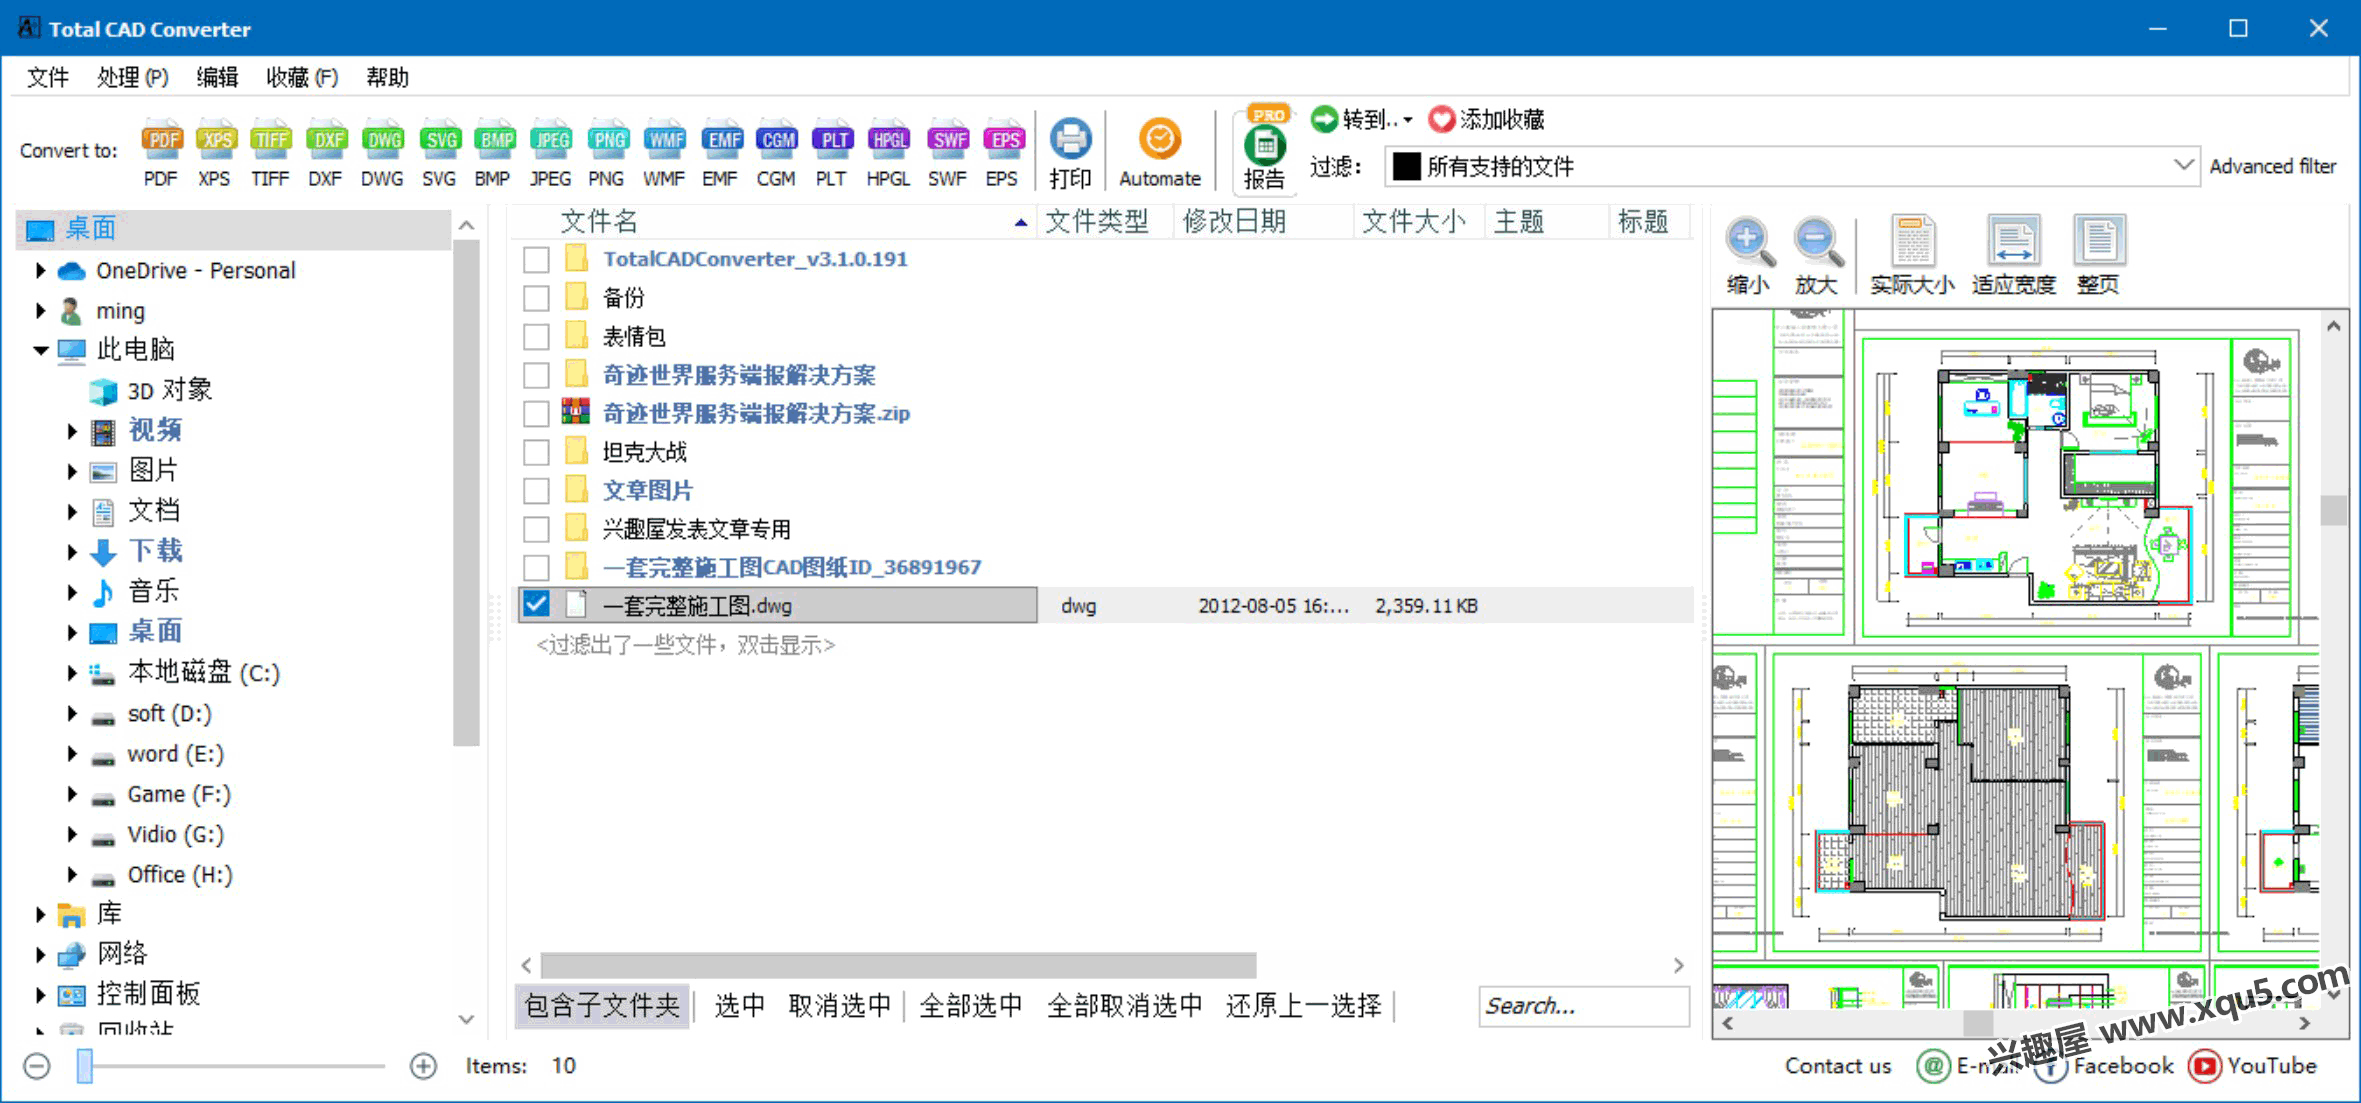Sort by 文件名 column header

coord(775,221)
